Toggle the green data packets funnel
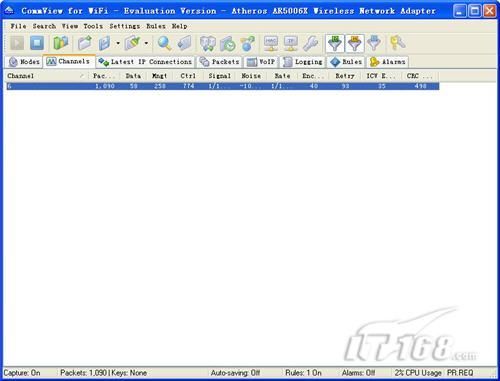Image resolution: width=500 pixels, height=381 pixels. tap(335, 43)
